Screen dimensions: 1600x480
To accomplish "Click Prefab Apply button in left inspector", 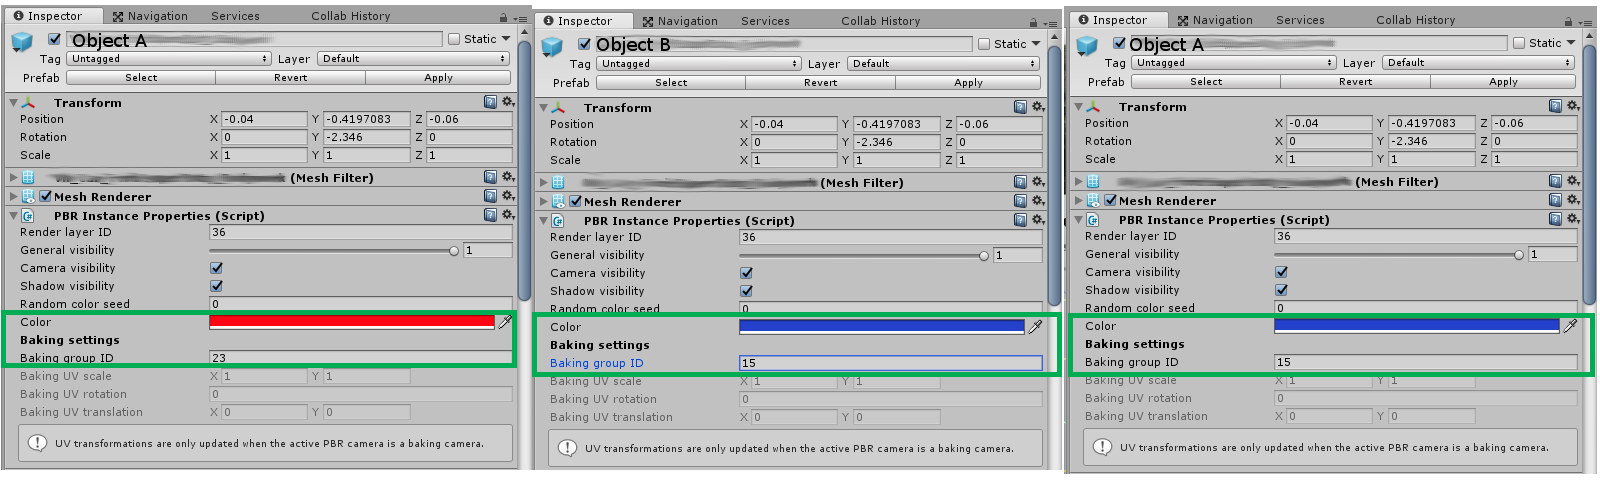I will pos(438,77).
